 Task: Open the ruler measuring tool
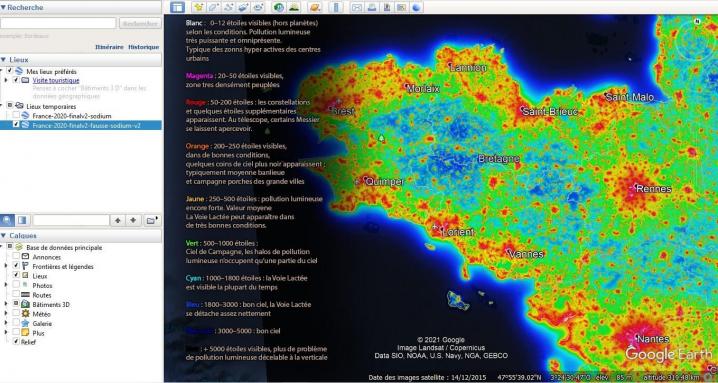click(336, 7)
